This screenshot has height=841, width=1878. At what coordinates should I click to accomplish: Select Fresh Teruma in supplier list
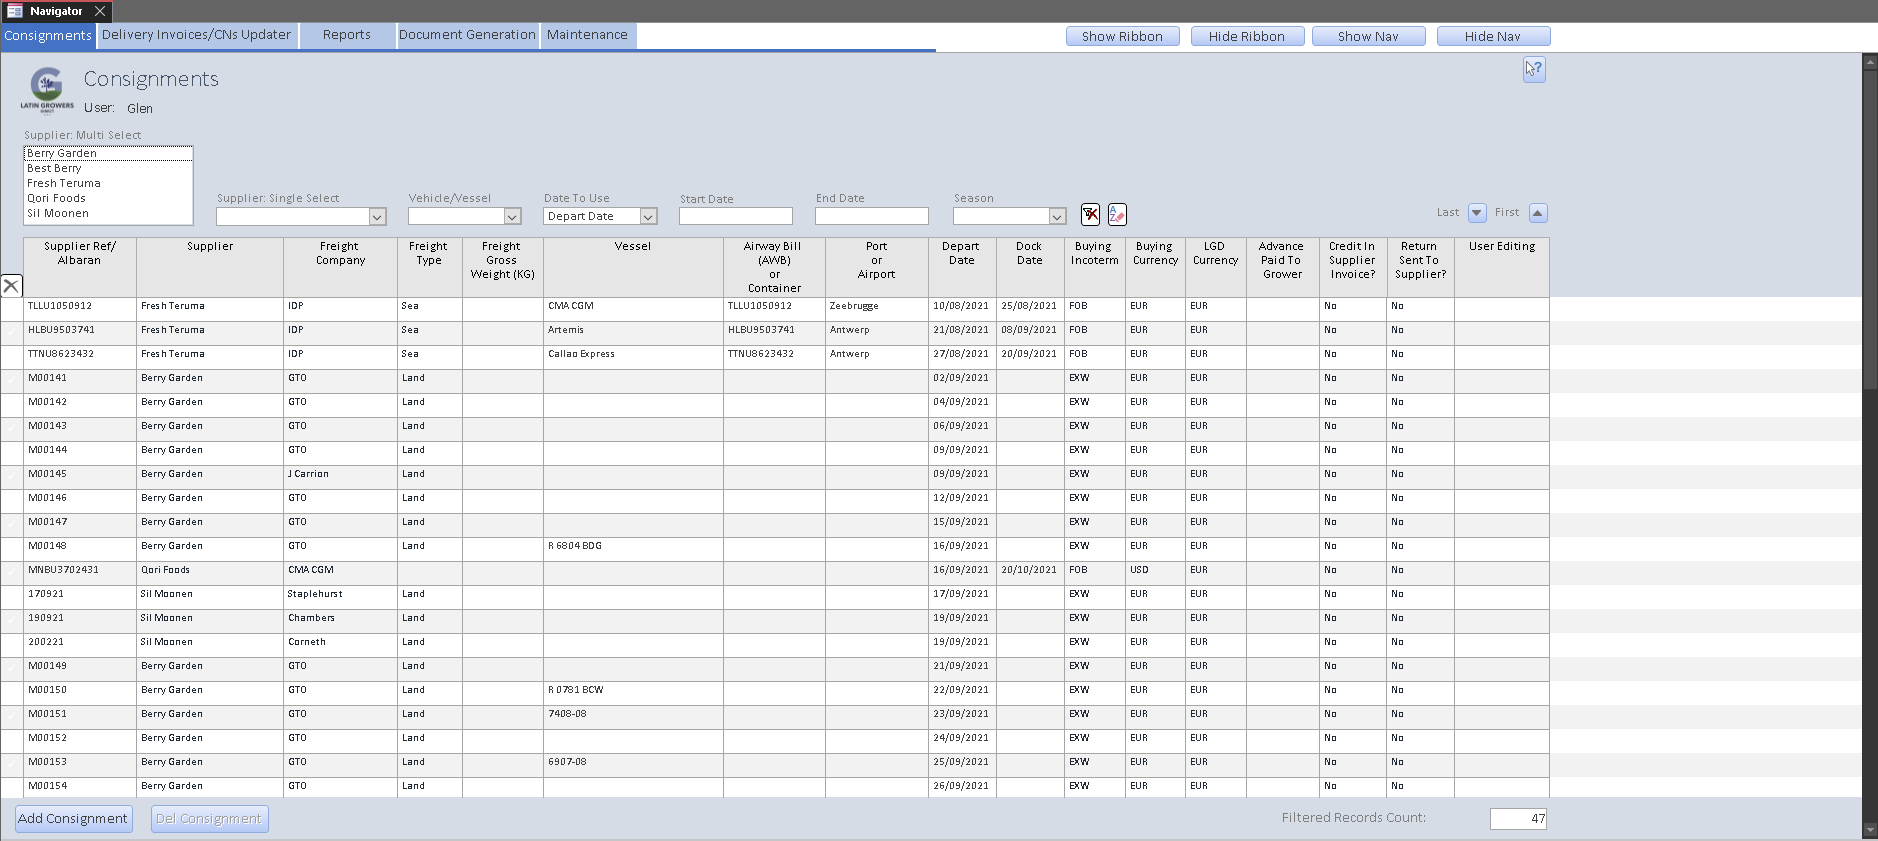pos(64,184)
